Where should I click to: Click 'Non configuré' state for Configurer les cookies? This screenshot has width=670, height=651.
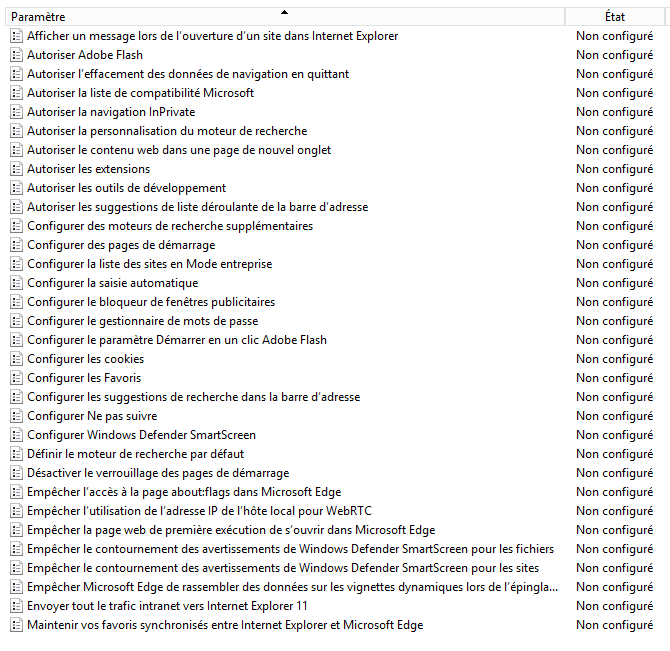614,359
